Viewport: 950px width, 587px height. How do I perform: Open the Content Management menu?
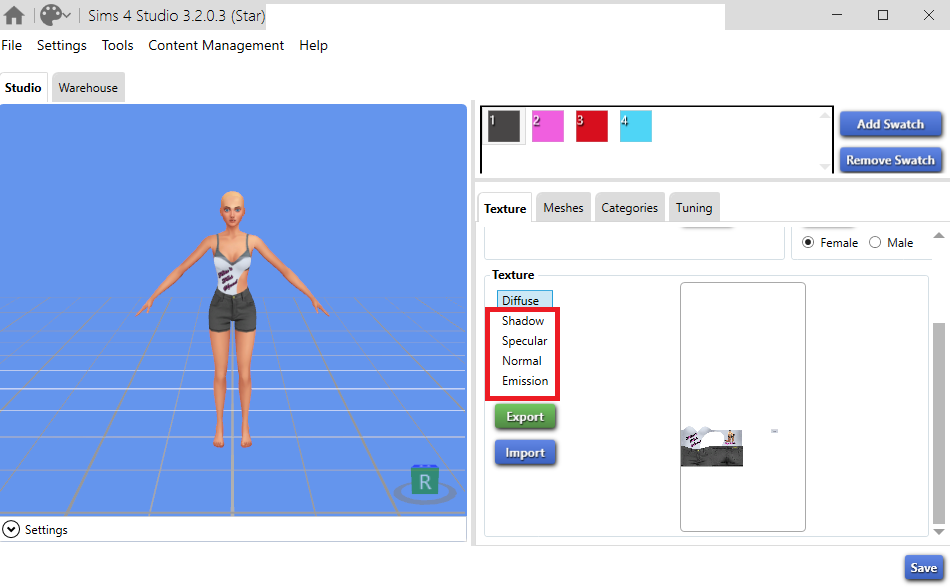coord(216,45)
